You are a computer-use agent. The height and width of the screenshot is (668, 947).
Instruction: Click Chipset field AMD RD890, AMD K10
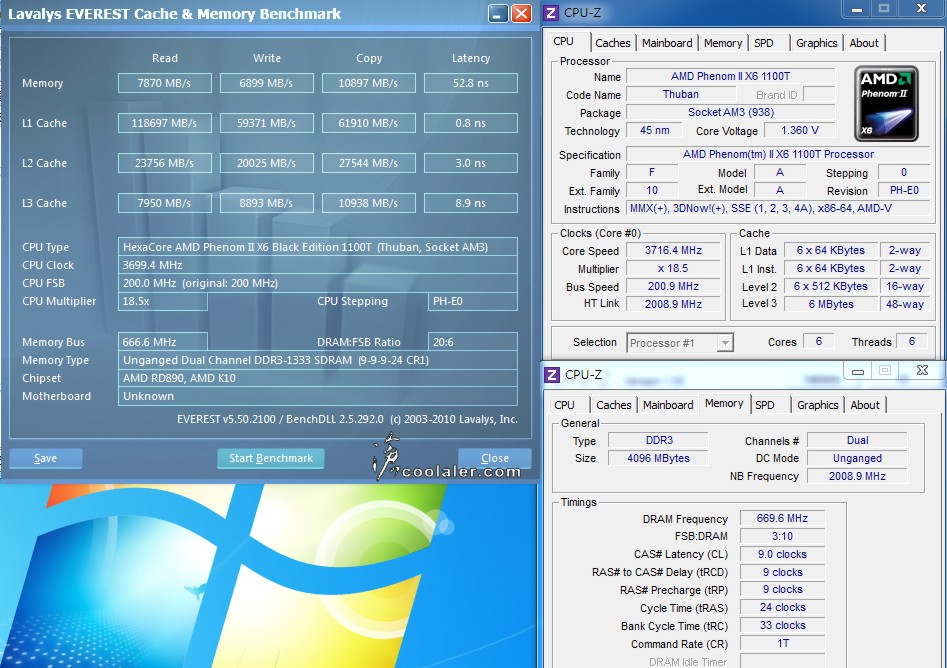click(x=318, y=378)
